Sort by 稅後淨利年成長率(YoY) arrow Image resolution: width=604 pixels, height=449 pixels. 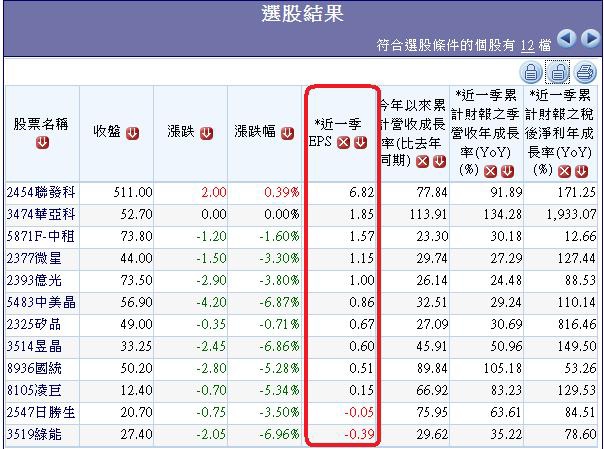[582, 171]
